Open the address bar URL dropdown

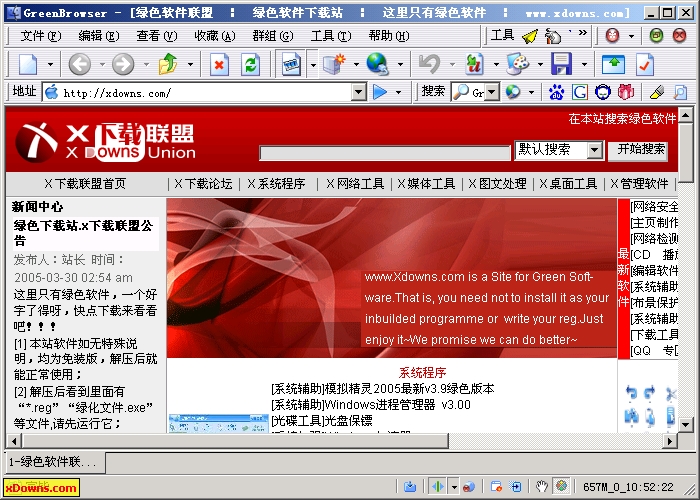coord(358,92)
